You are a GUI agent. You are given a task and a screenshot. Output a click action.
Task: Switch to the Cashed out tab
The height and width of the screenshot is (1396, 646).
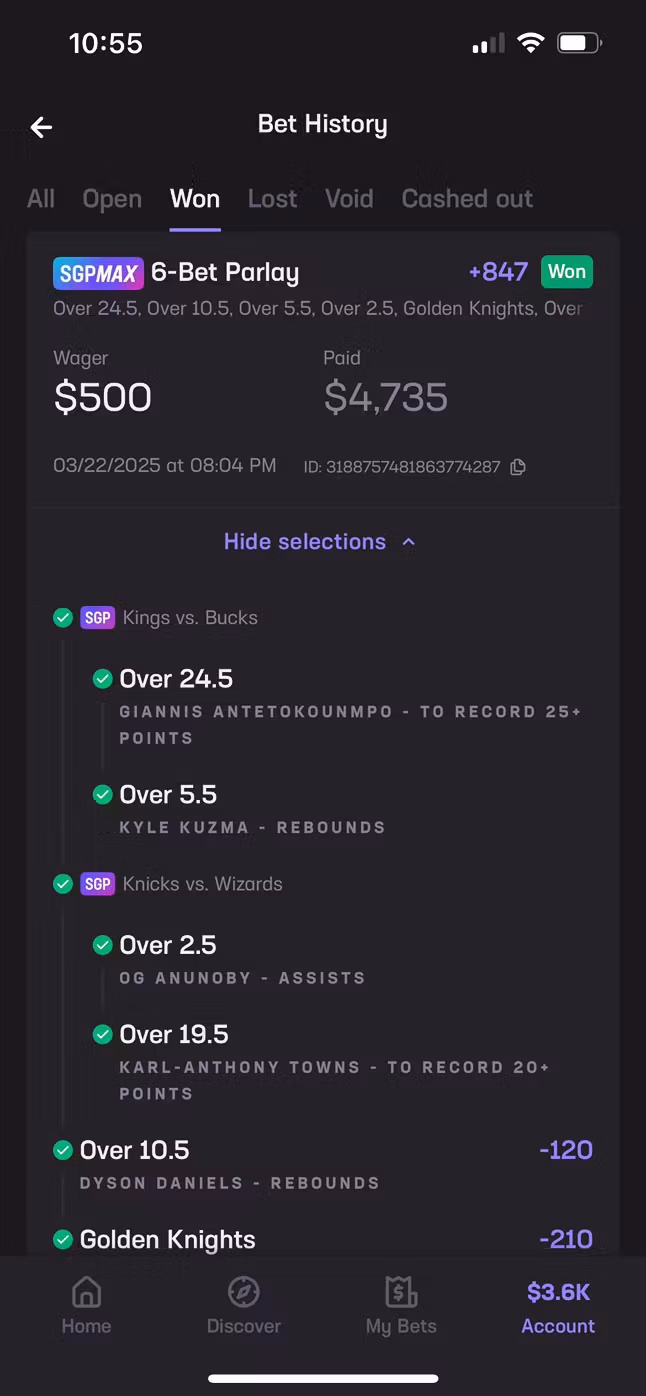click(467, 199)
